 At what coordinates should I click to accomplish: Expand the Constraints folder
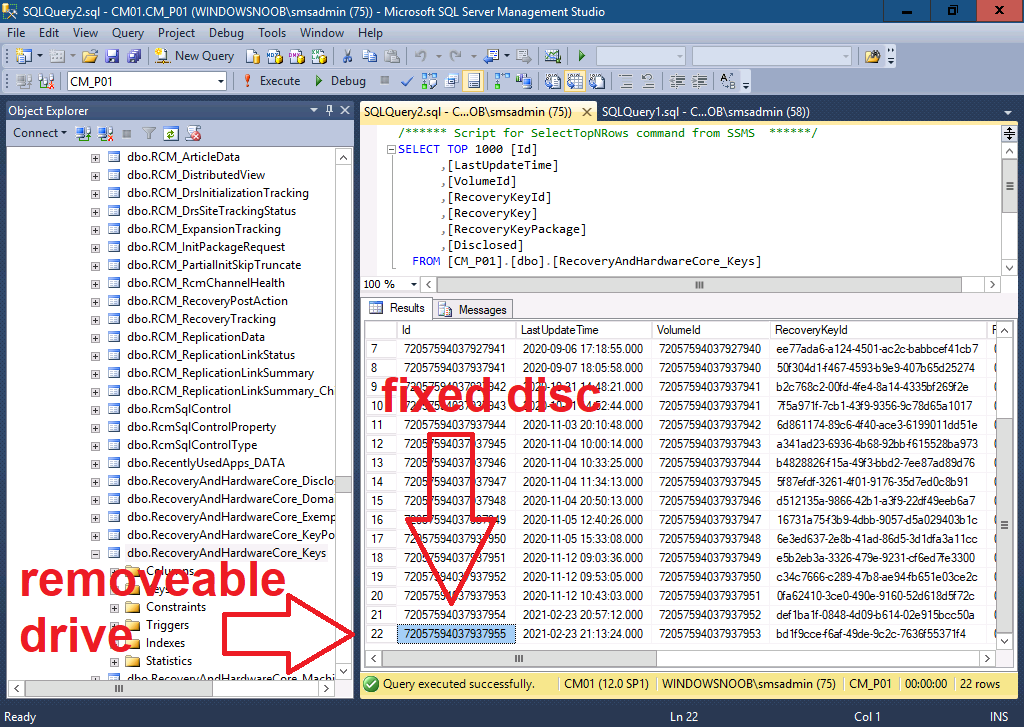tap(114, 607)
